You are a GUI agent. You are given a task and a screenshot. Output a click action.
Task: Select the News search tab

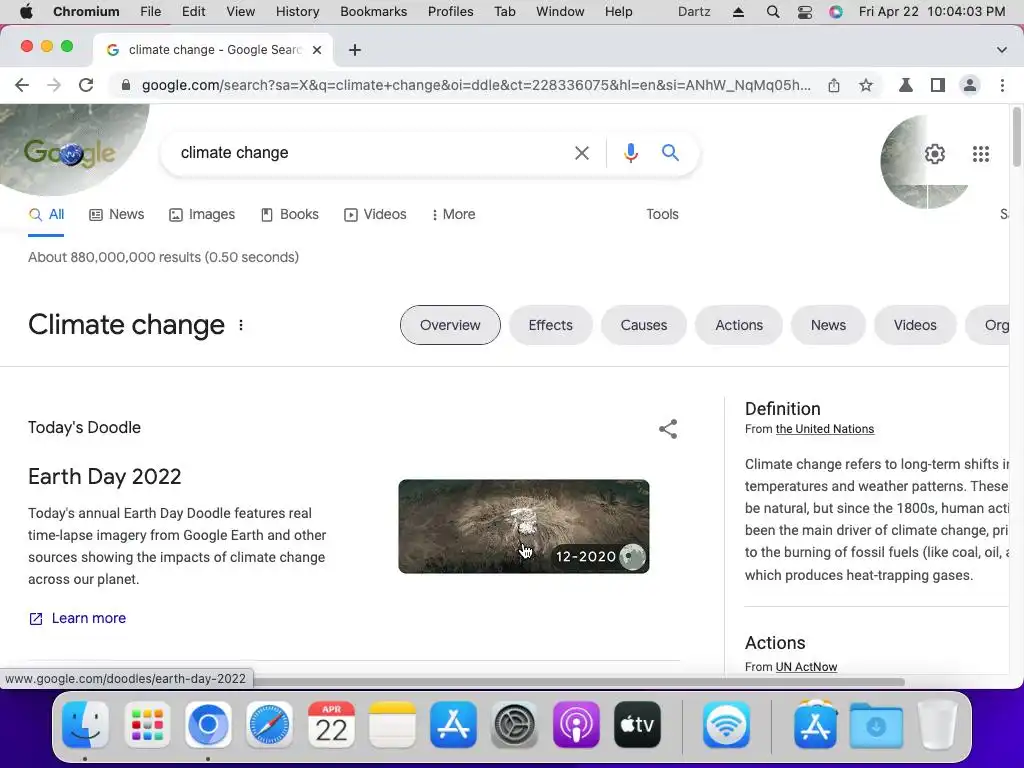tap(116, 214)
